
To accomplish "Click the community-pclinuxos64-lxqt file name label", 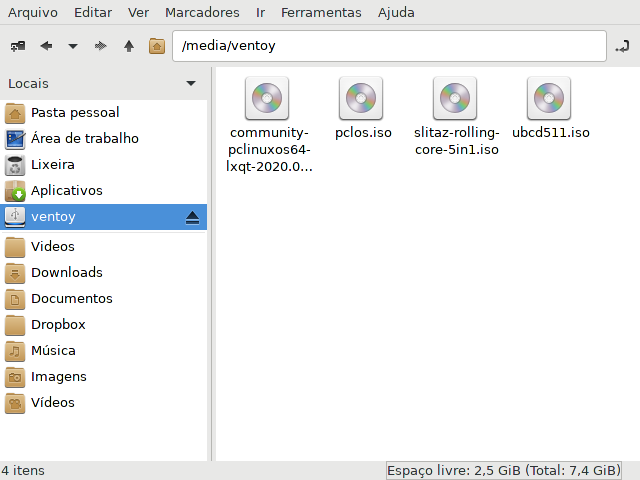I will (x=269, y=150).
